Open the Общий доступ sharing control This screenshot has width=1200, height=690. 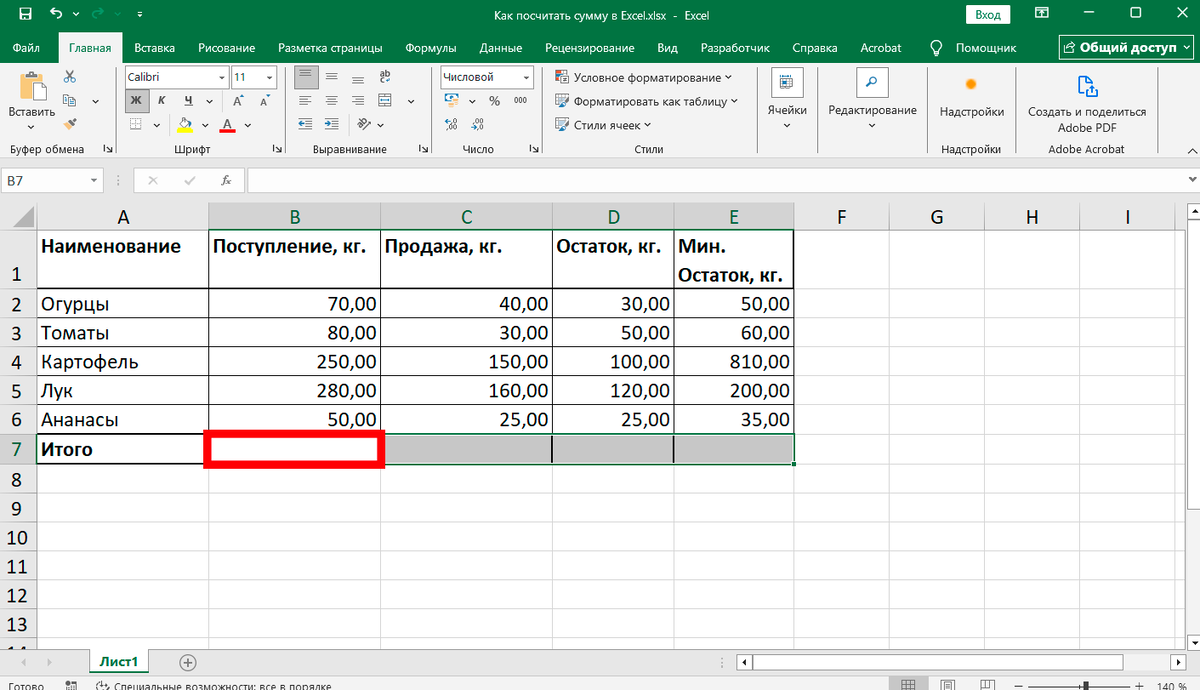click(x=1126, y=47)
